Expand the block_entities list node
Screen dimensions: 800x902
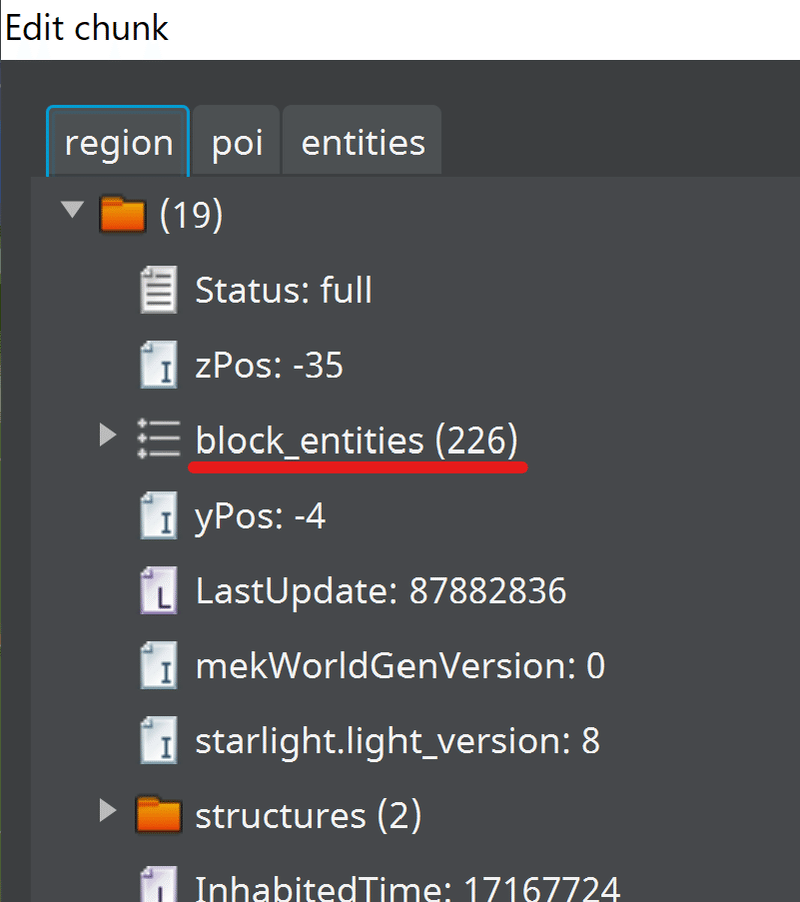[107, 434]
